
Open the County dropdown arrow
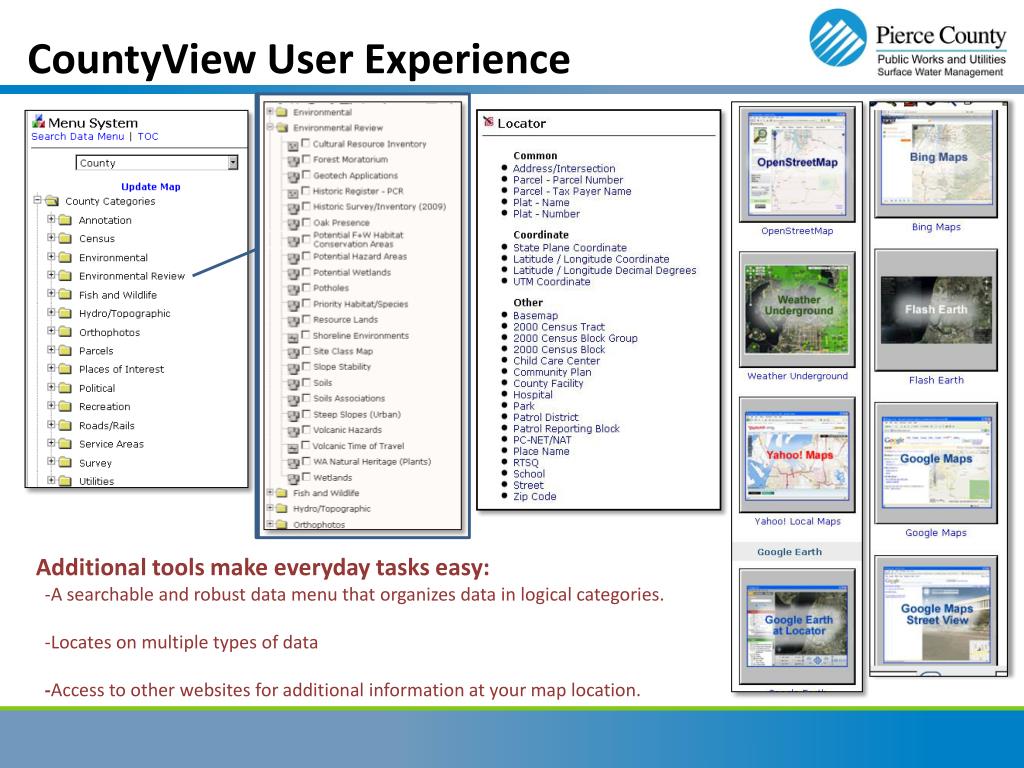point(232,163)
